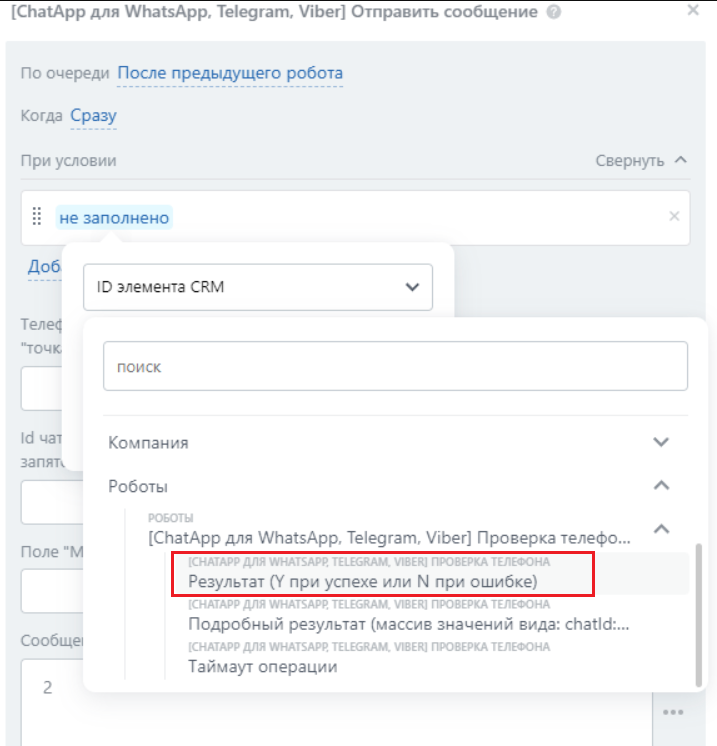Collapse the Роботы section
717x746 pixels.
coord(660,486)
